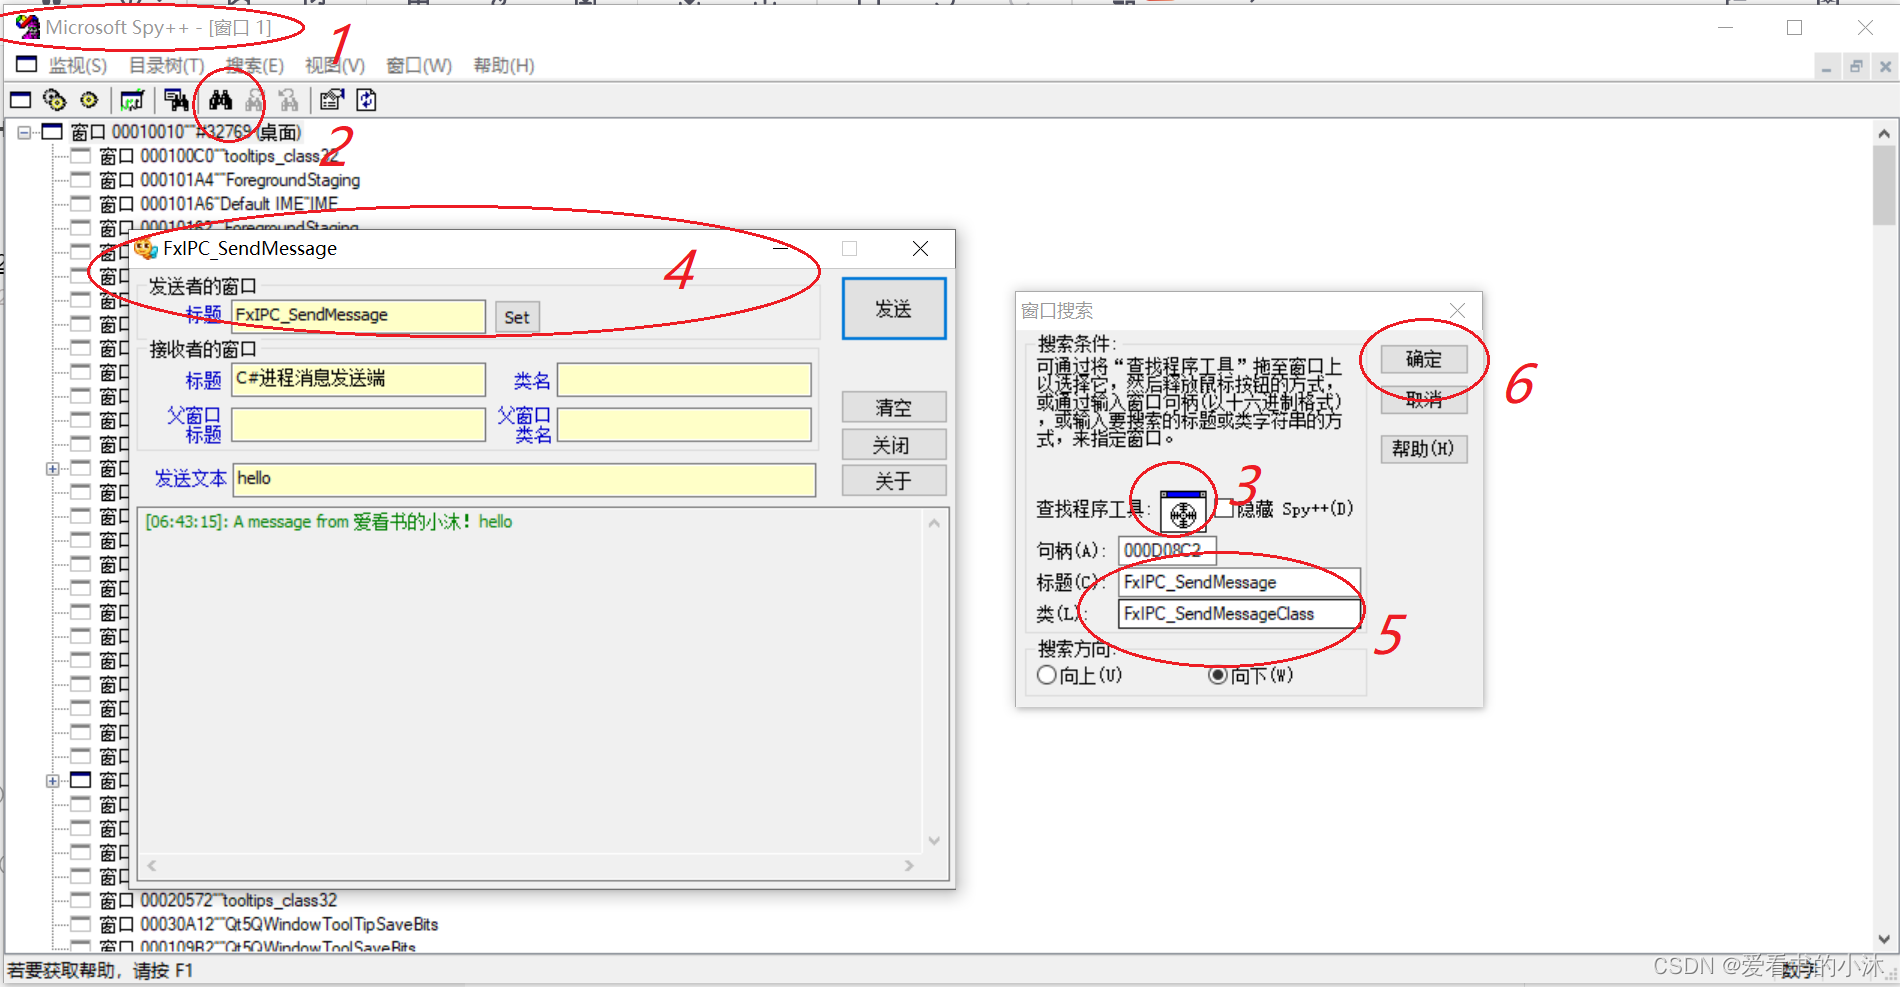The image size is (1900, 987).
Task: Click window icon of 00020572 tooltips_class32 row
Action: coord(80,901)
